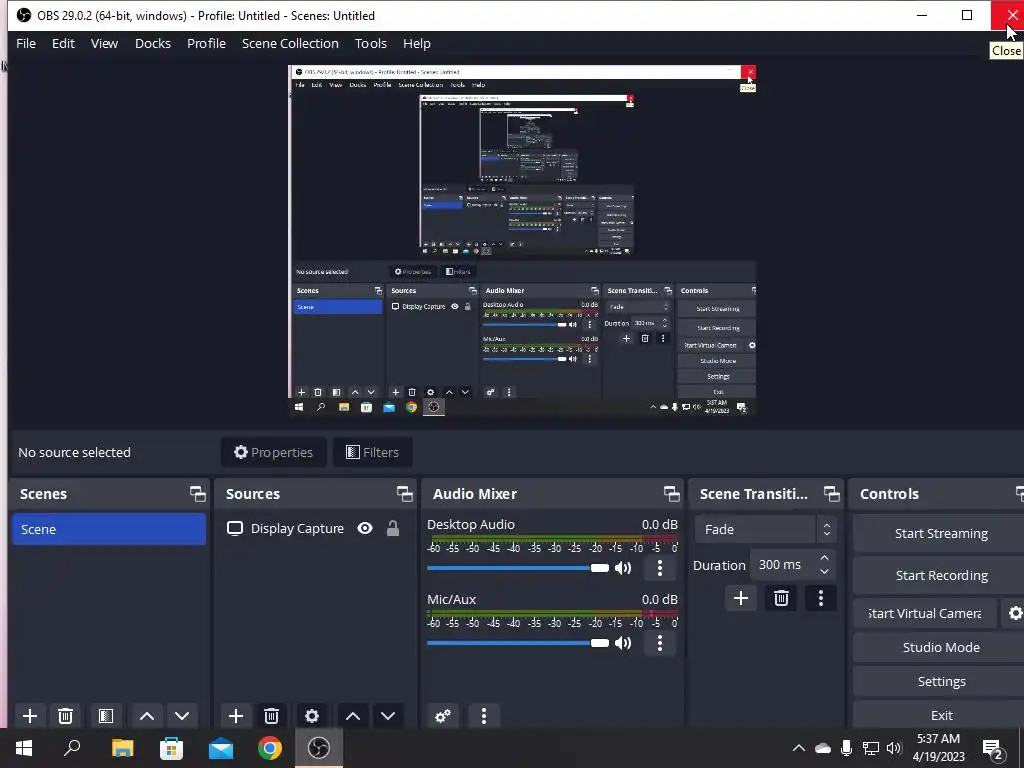Open Mail app from taskbar
The height and width of the screenshot is (768, 1024).
coord(221,748)
